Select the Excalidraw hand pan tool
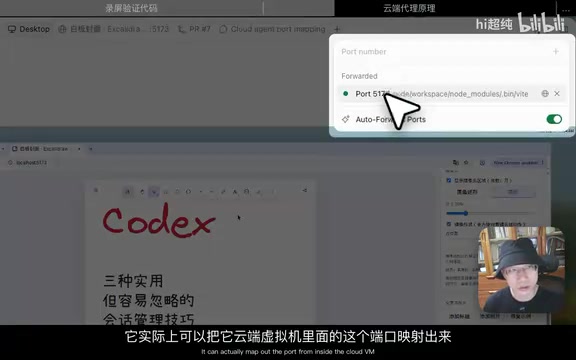The width and height of the screenshot is (576, 360). tap(142, 191)
